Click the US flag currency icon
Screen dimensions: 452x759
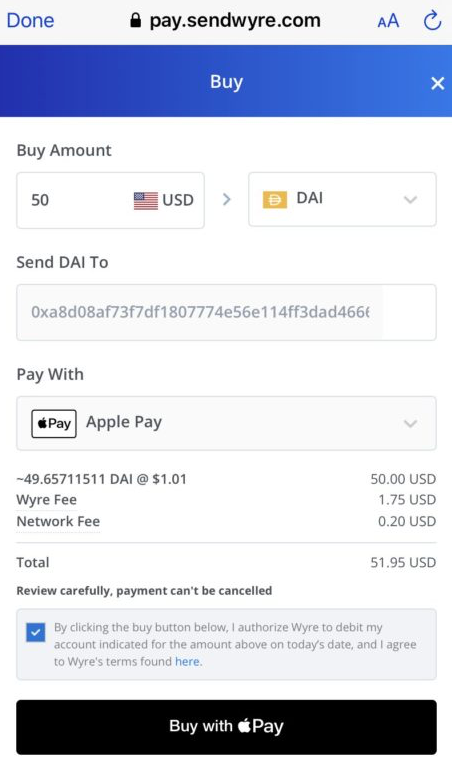click(146, 200)
